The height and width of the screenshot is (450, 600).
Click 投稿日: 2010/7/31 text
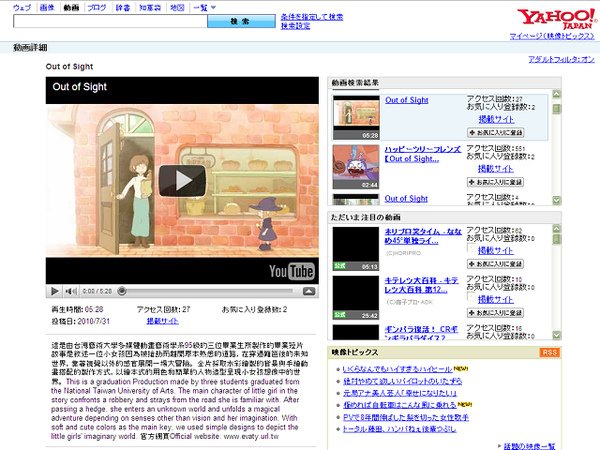pyautogui.click(x=80, y=321)
